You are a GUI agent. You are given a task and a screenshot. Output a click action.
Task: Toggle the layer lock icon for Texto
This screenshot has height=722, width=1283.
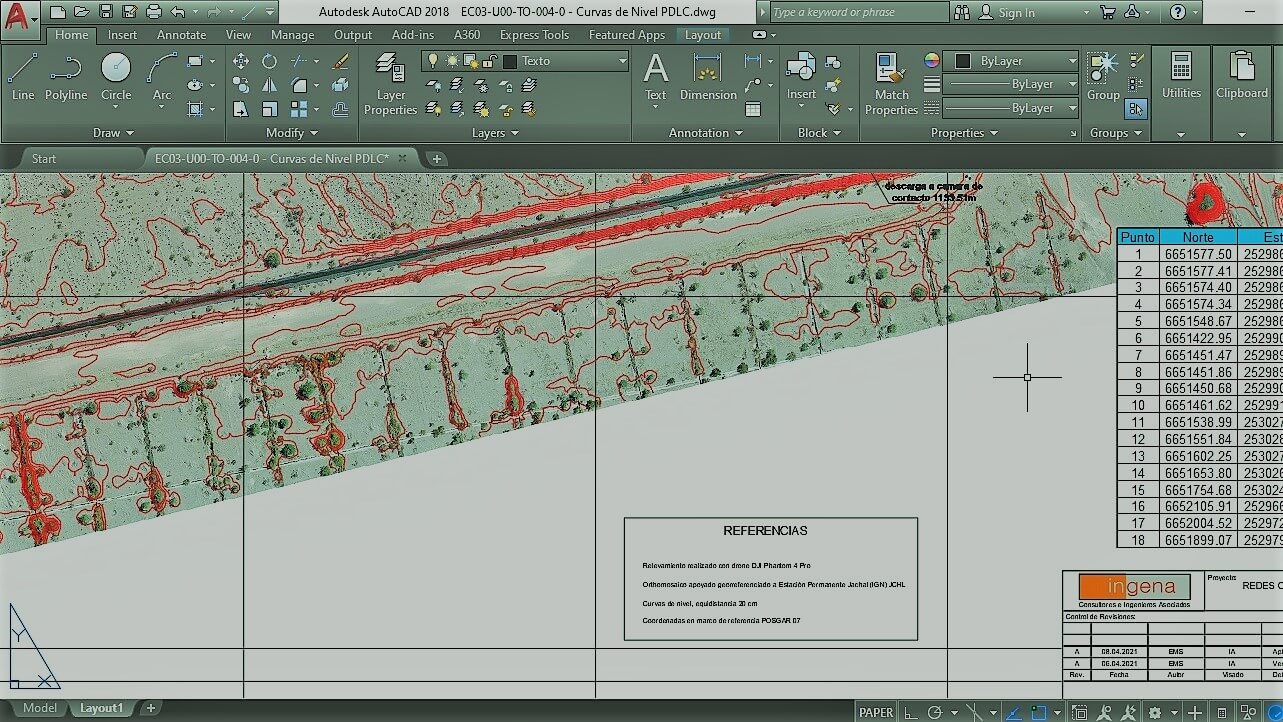click(x=490, y=61)
